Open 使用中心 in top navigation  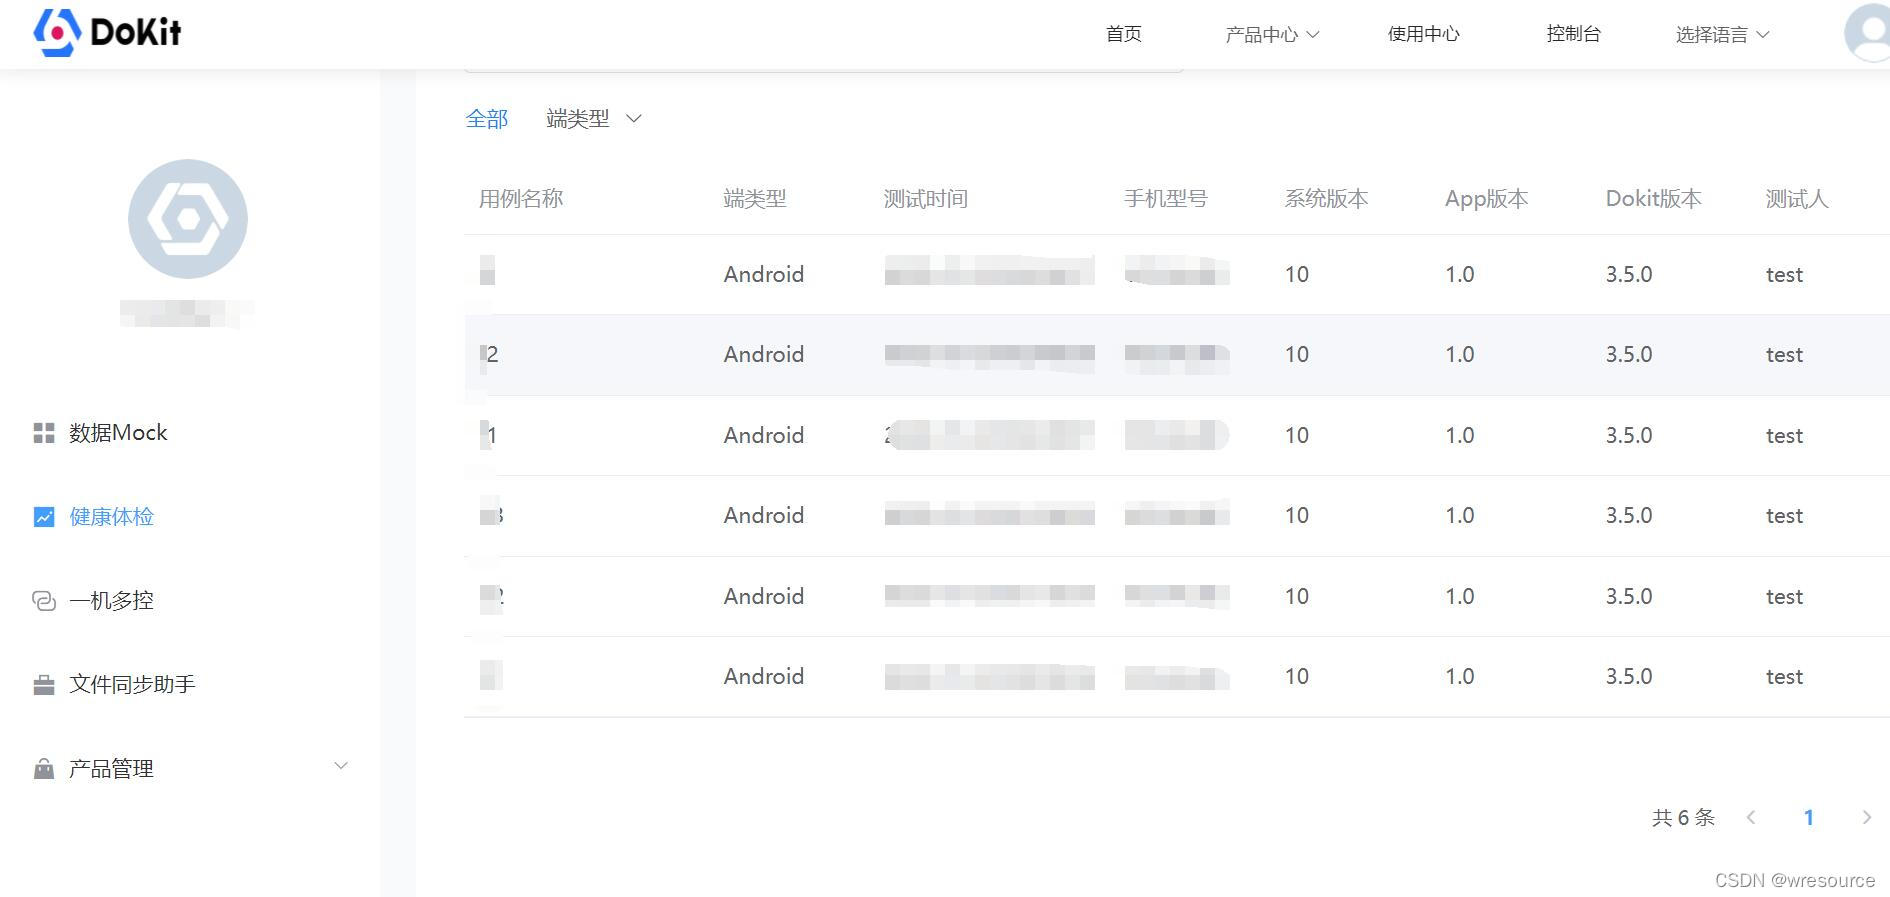[x=1424, y=34]
